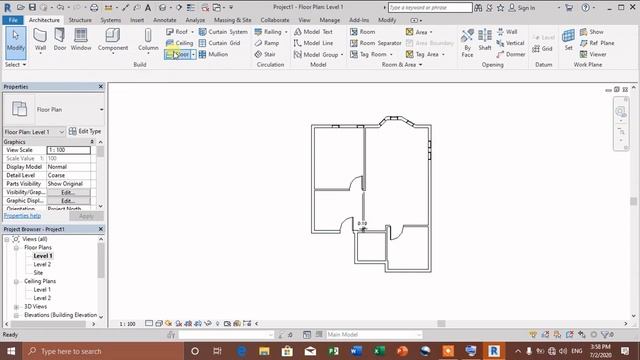Switch to the Systems tab

click(x=111, y=20)
